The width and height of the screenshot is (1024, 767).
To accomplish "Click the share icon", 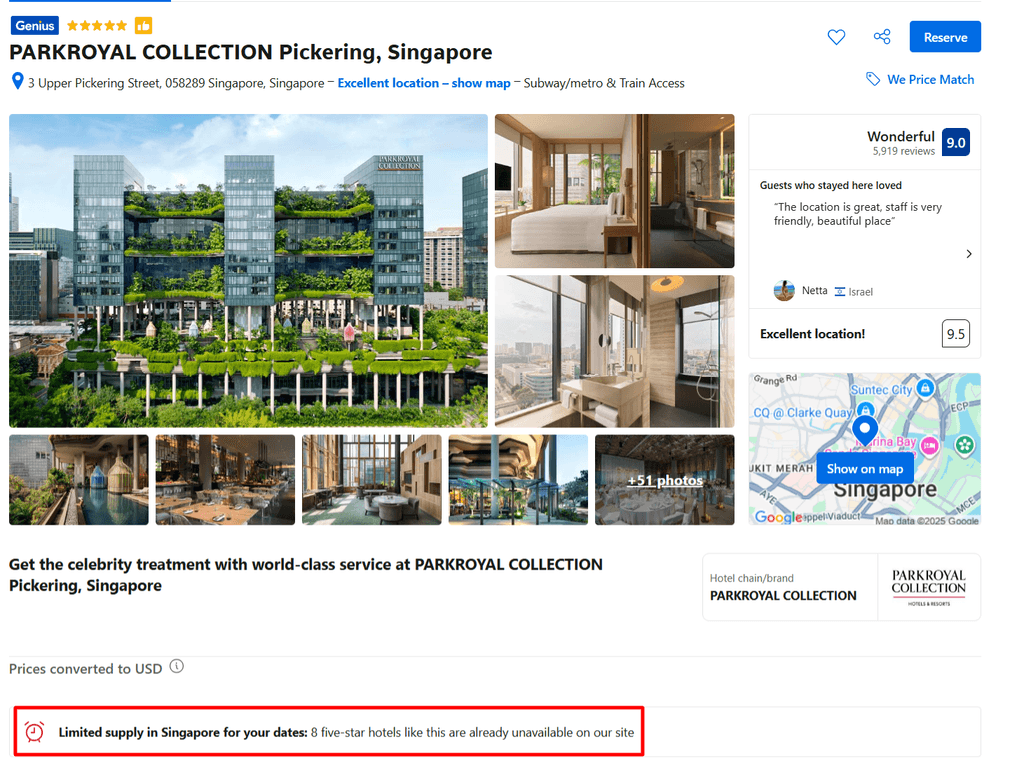I will pyautogui.click(x=882, y=37).
